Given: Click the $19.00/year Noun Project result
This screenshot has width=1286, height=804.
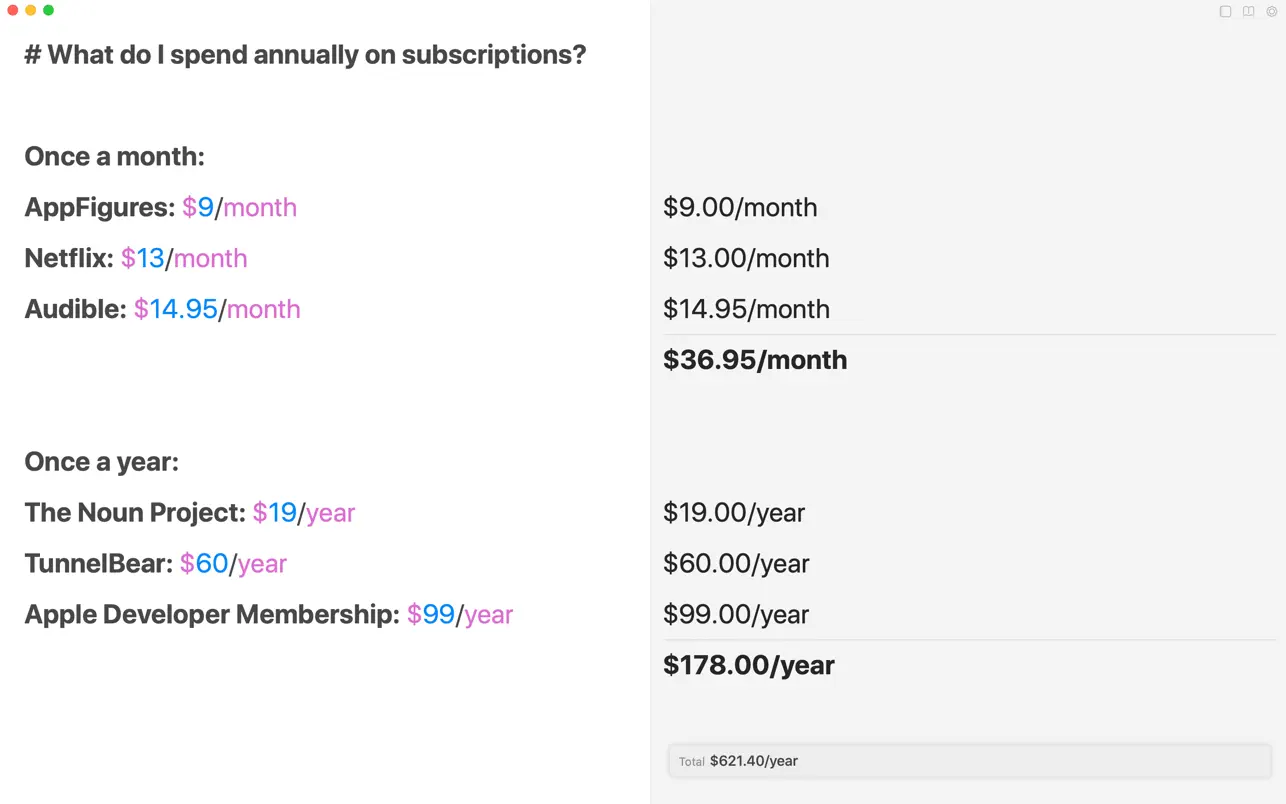Looking at the screenshot, I should 734,513.
